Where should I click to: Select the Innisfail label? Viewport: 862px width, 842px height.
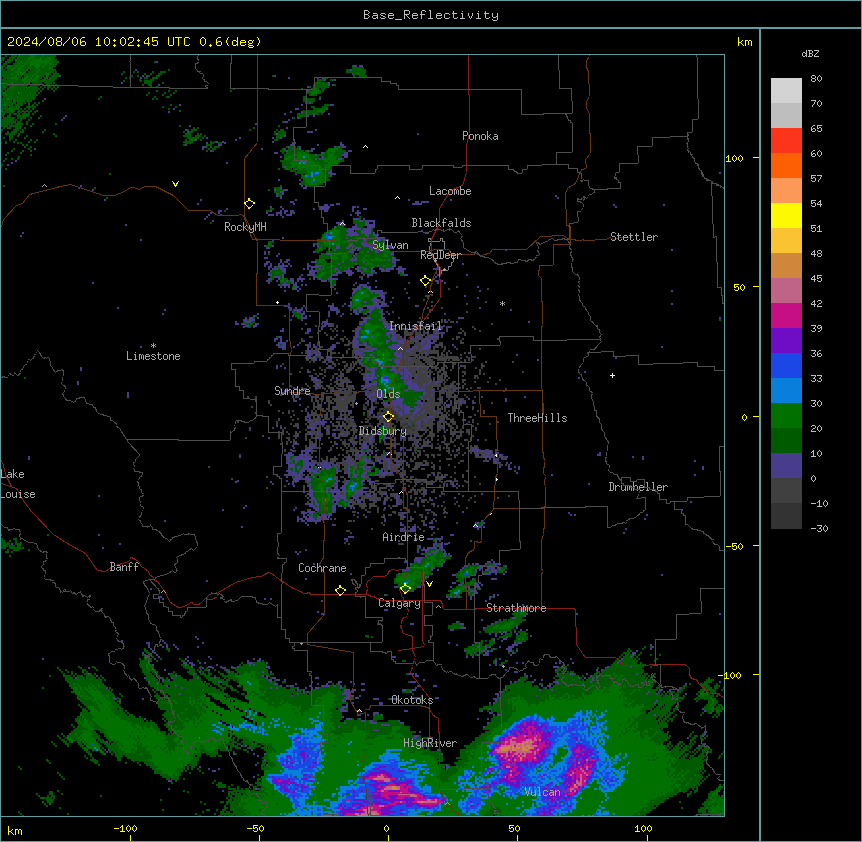click(x=416, y=326)
